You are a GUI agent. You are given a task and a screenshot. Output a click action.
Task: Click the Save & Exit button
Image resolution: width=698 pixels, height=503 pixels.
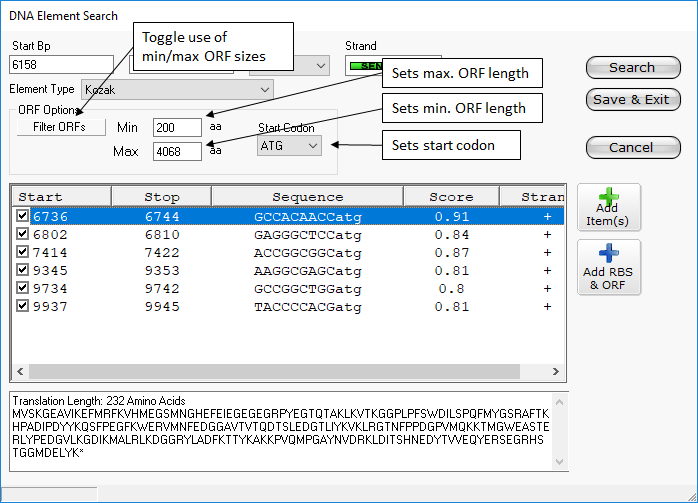tap(632, 100)
